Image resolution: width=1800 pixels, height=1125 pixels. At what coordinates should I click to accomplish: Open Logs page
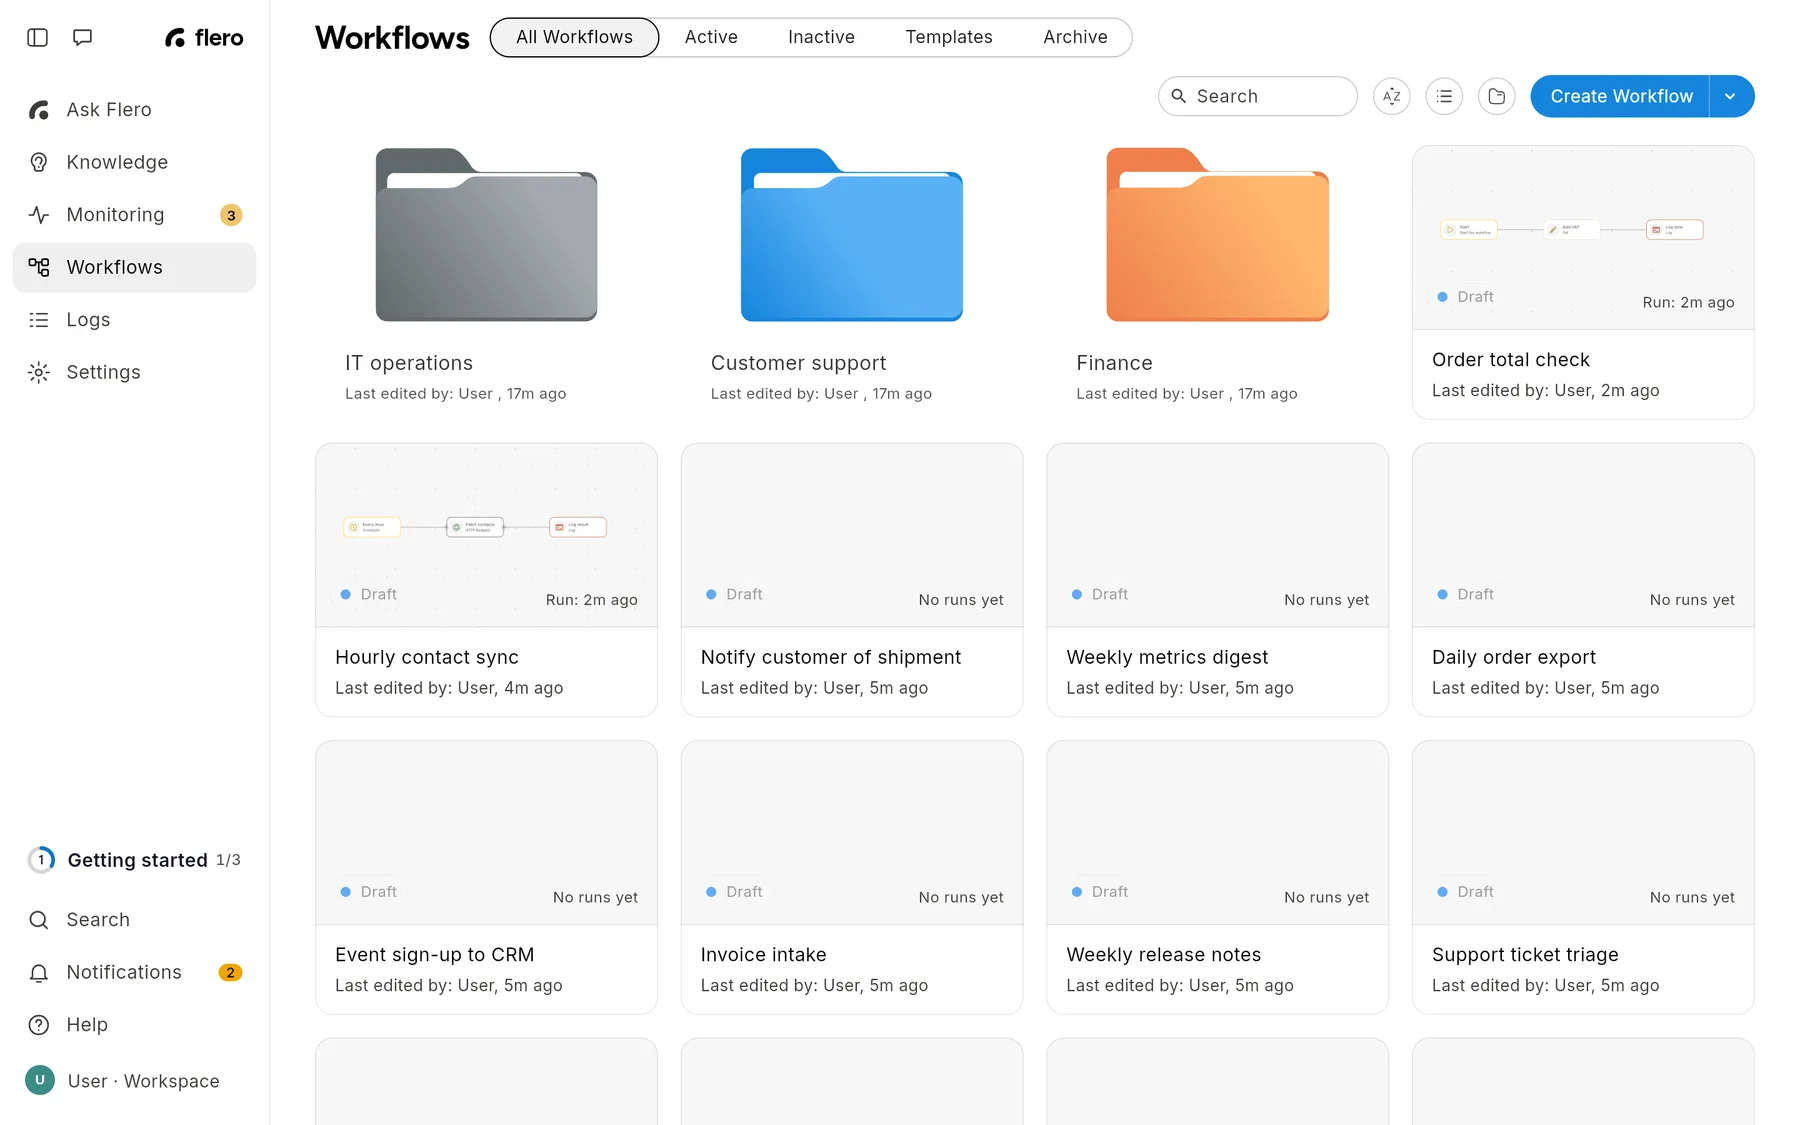tap(134, 320)
